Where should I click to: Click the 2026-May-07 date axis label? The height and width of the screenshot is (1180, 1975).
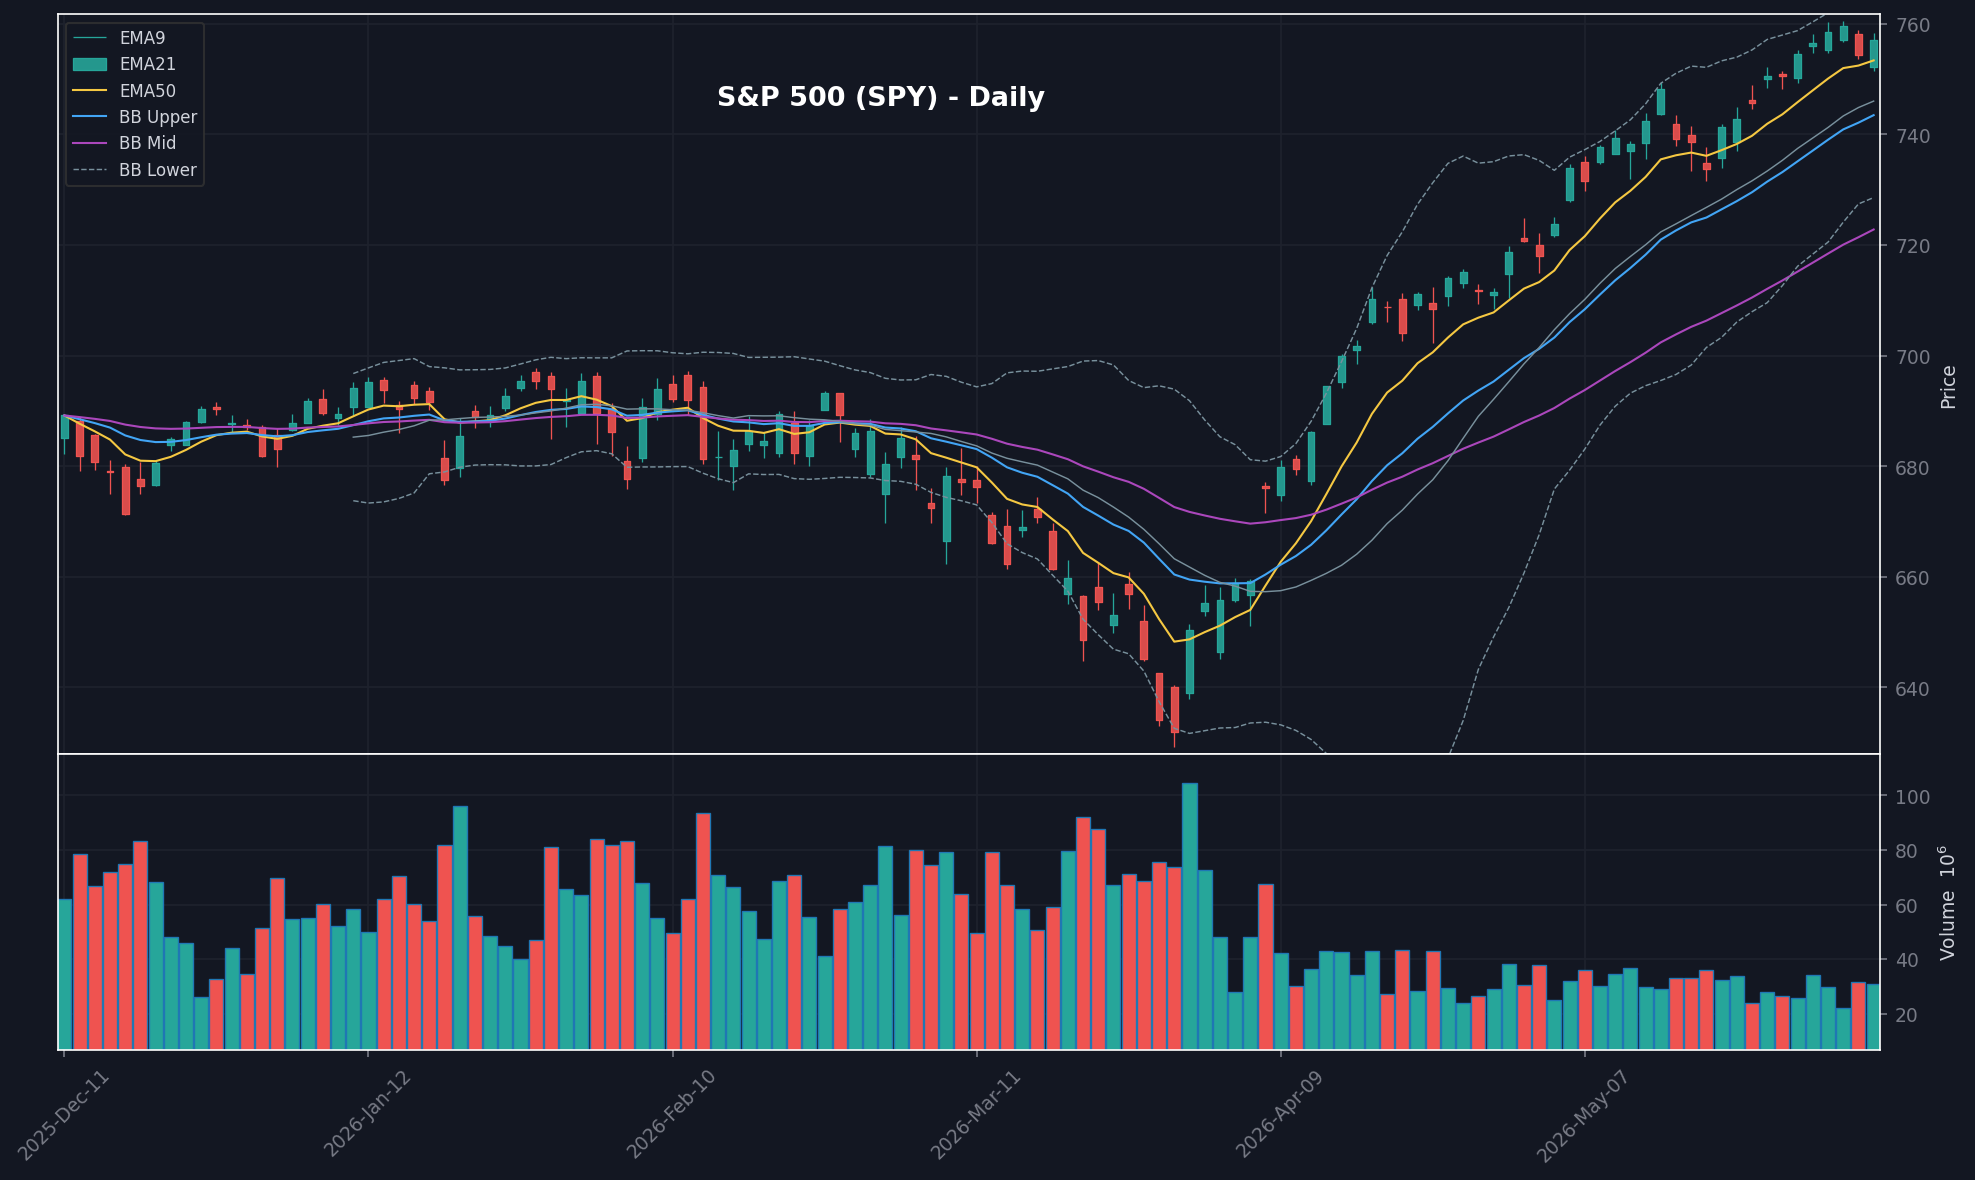pos(1585,1116)
